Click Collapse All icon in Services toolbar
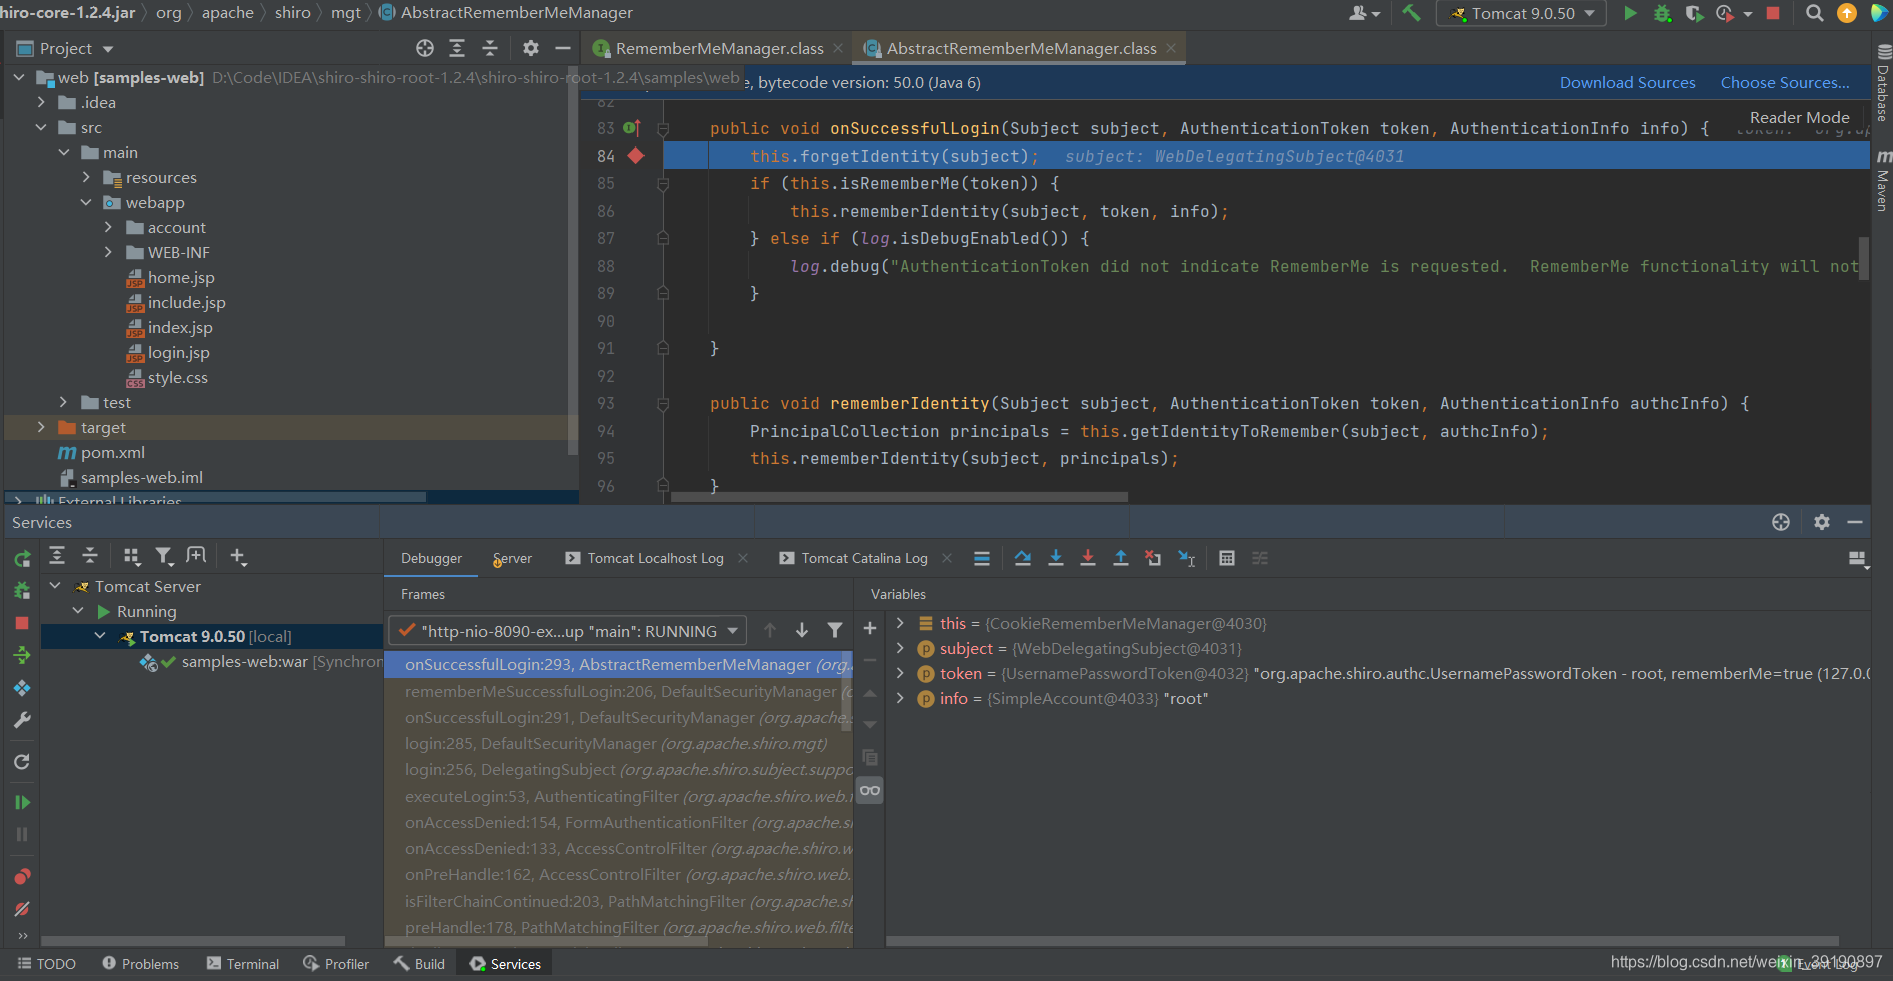 [x=90, y=555]
